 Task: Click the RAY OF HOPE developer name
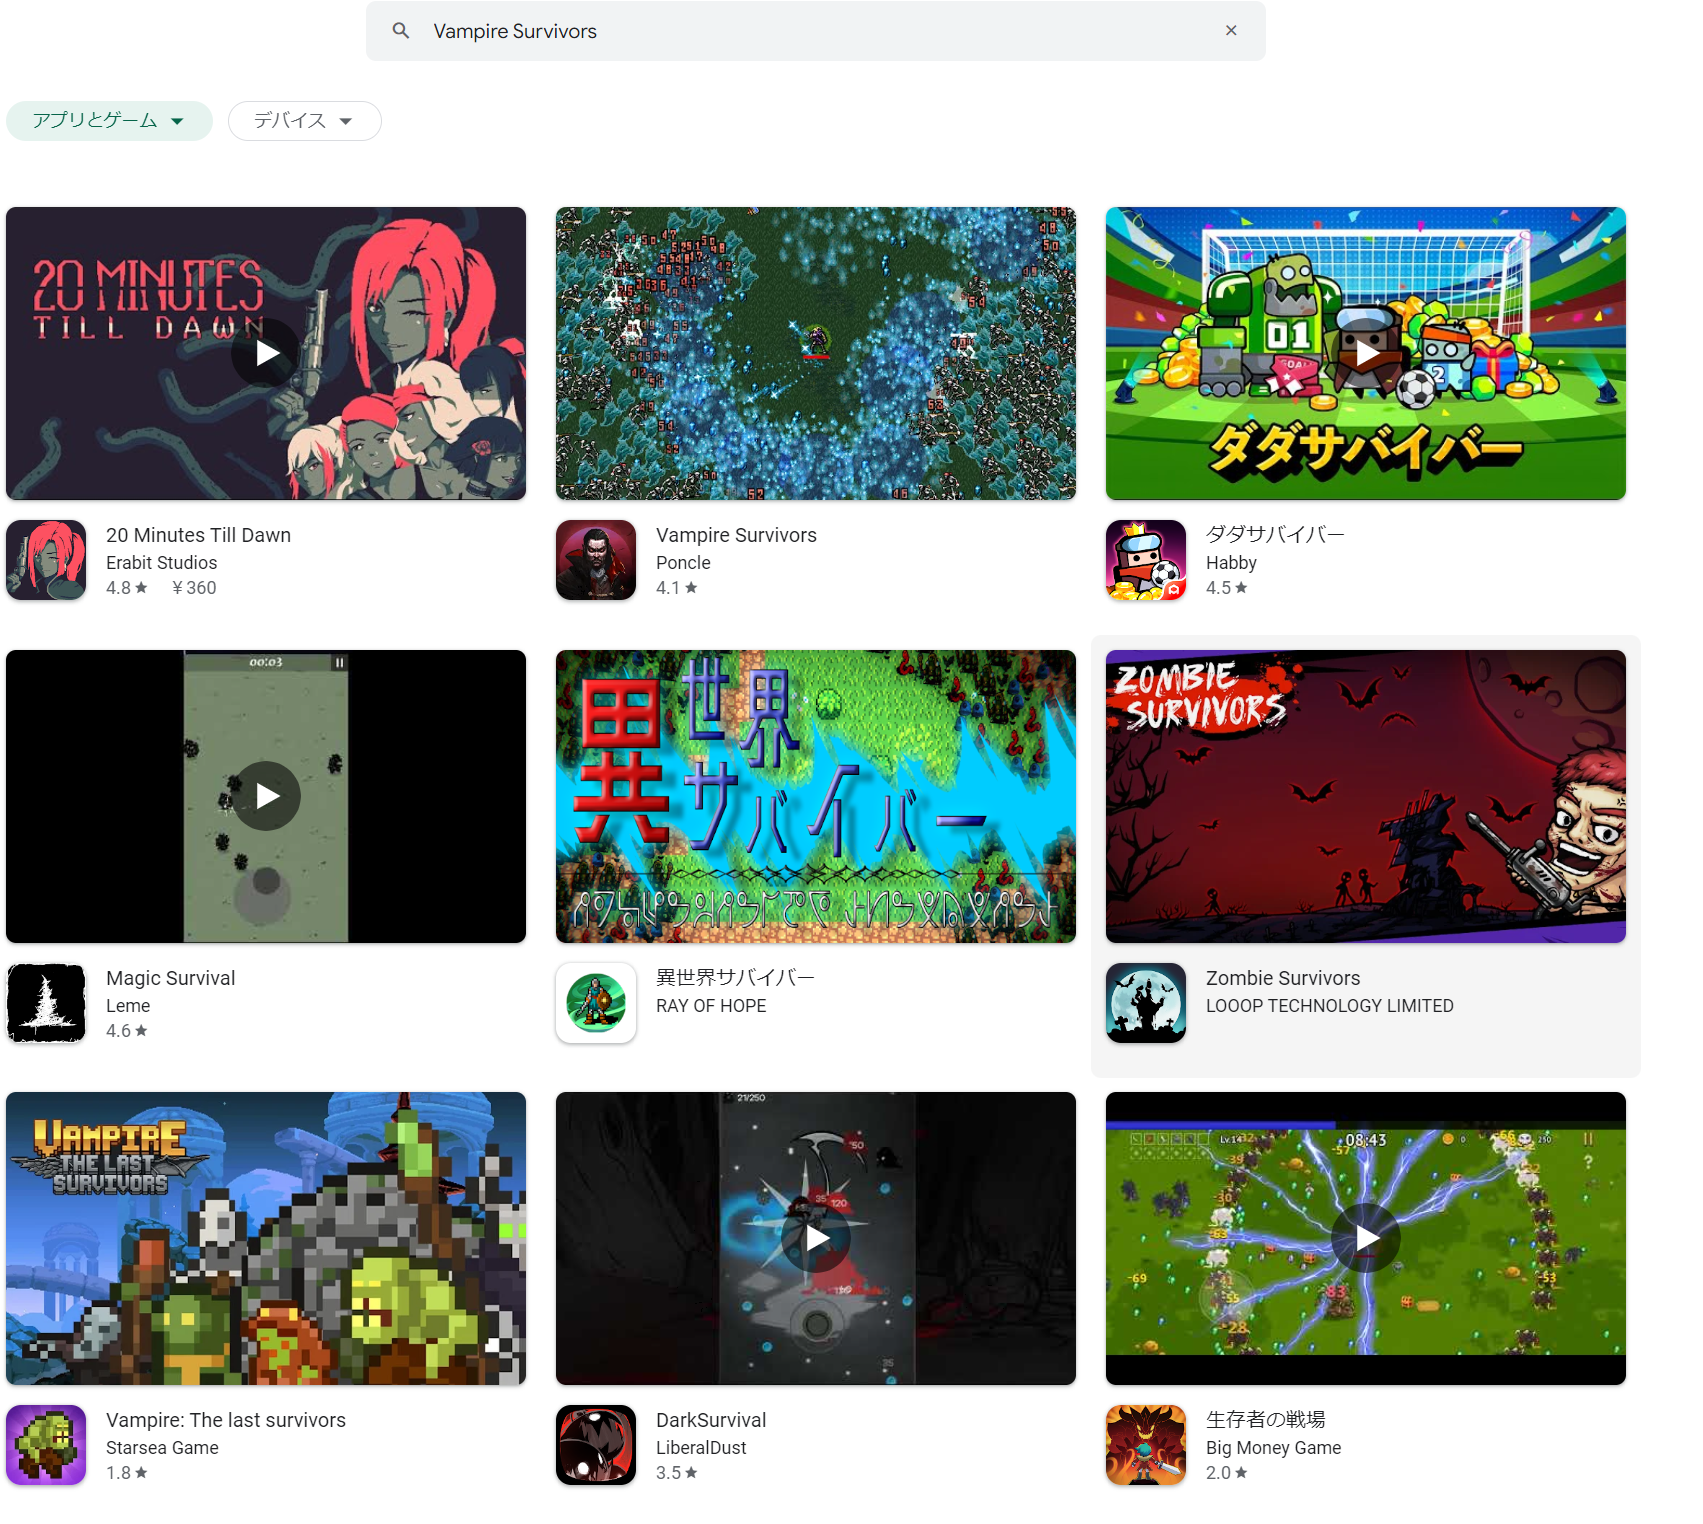[x=711, y=1006]
